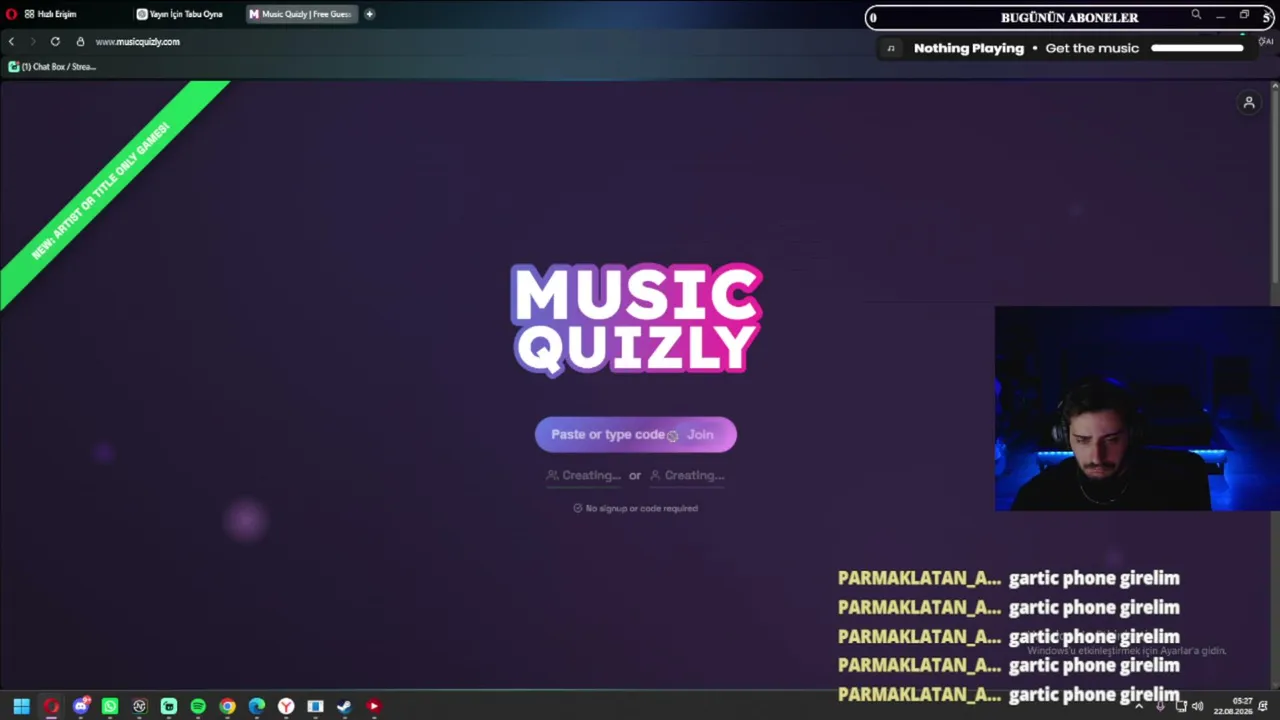Open Yandex Browser from the taskbar
1280x720 pixels.
point(286,706)
